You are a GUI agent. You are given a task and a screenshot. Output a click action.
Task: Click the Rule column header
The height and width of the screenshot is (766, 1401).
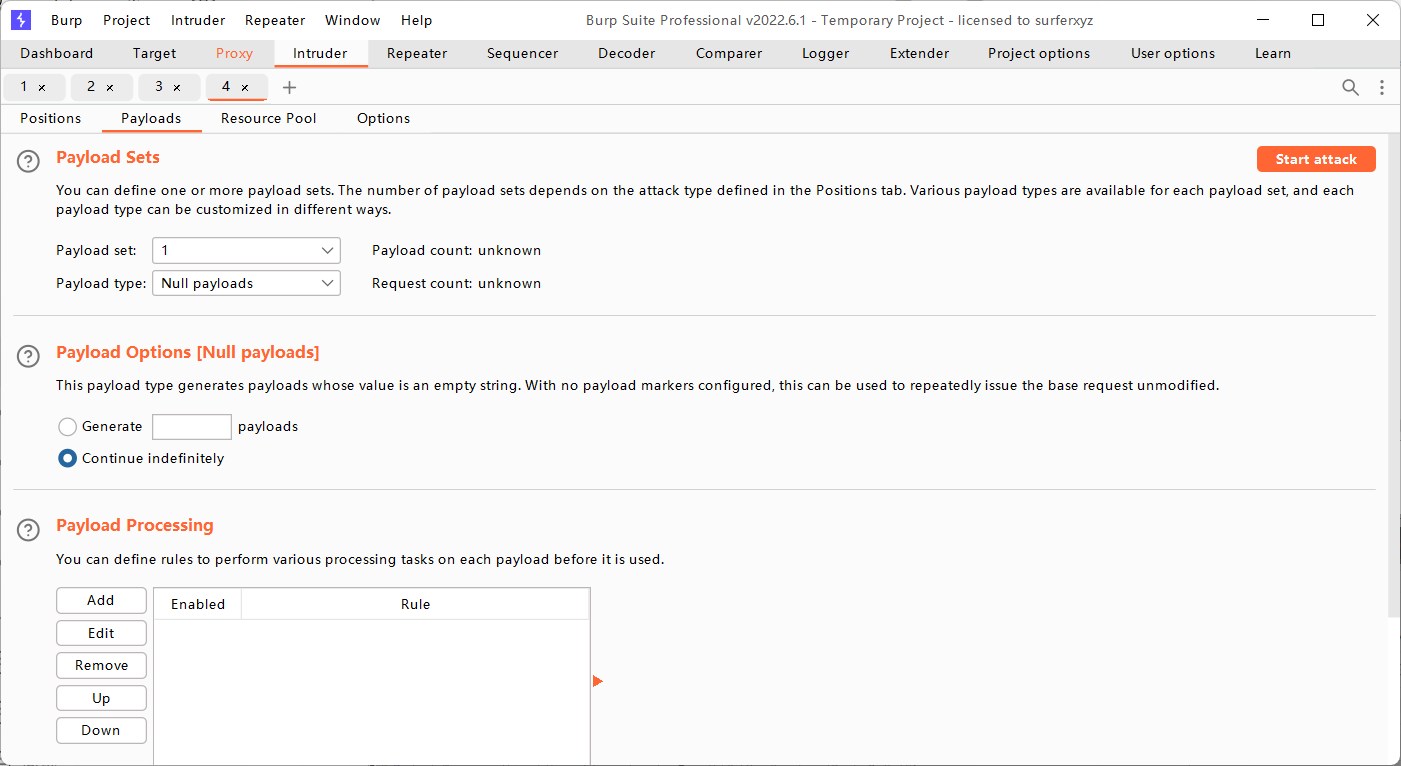pos(415,604)
